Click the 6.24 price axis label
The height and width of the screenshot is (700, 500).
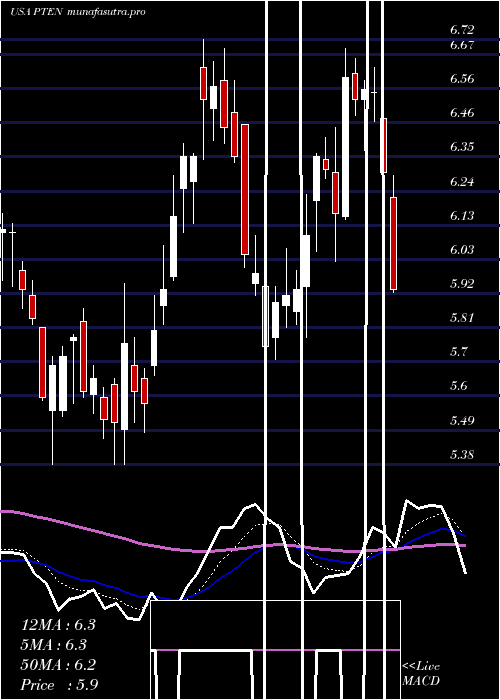pos(462,181)
